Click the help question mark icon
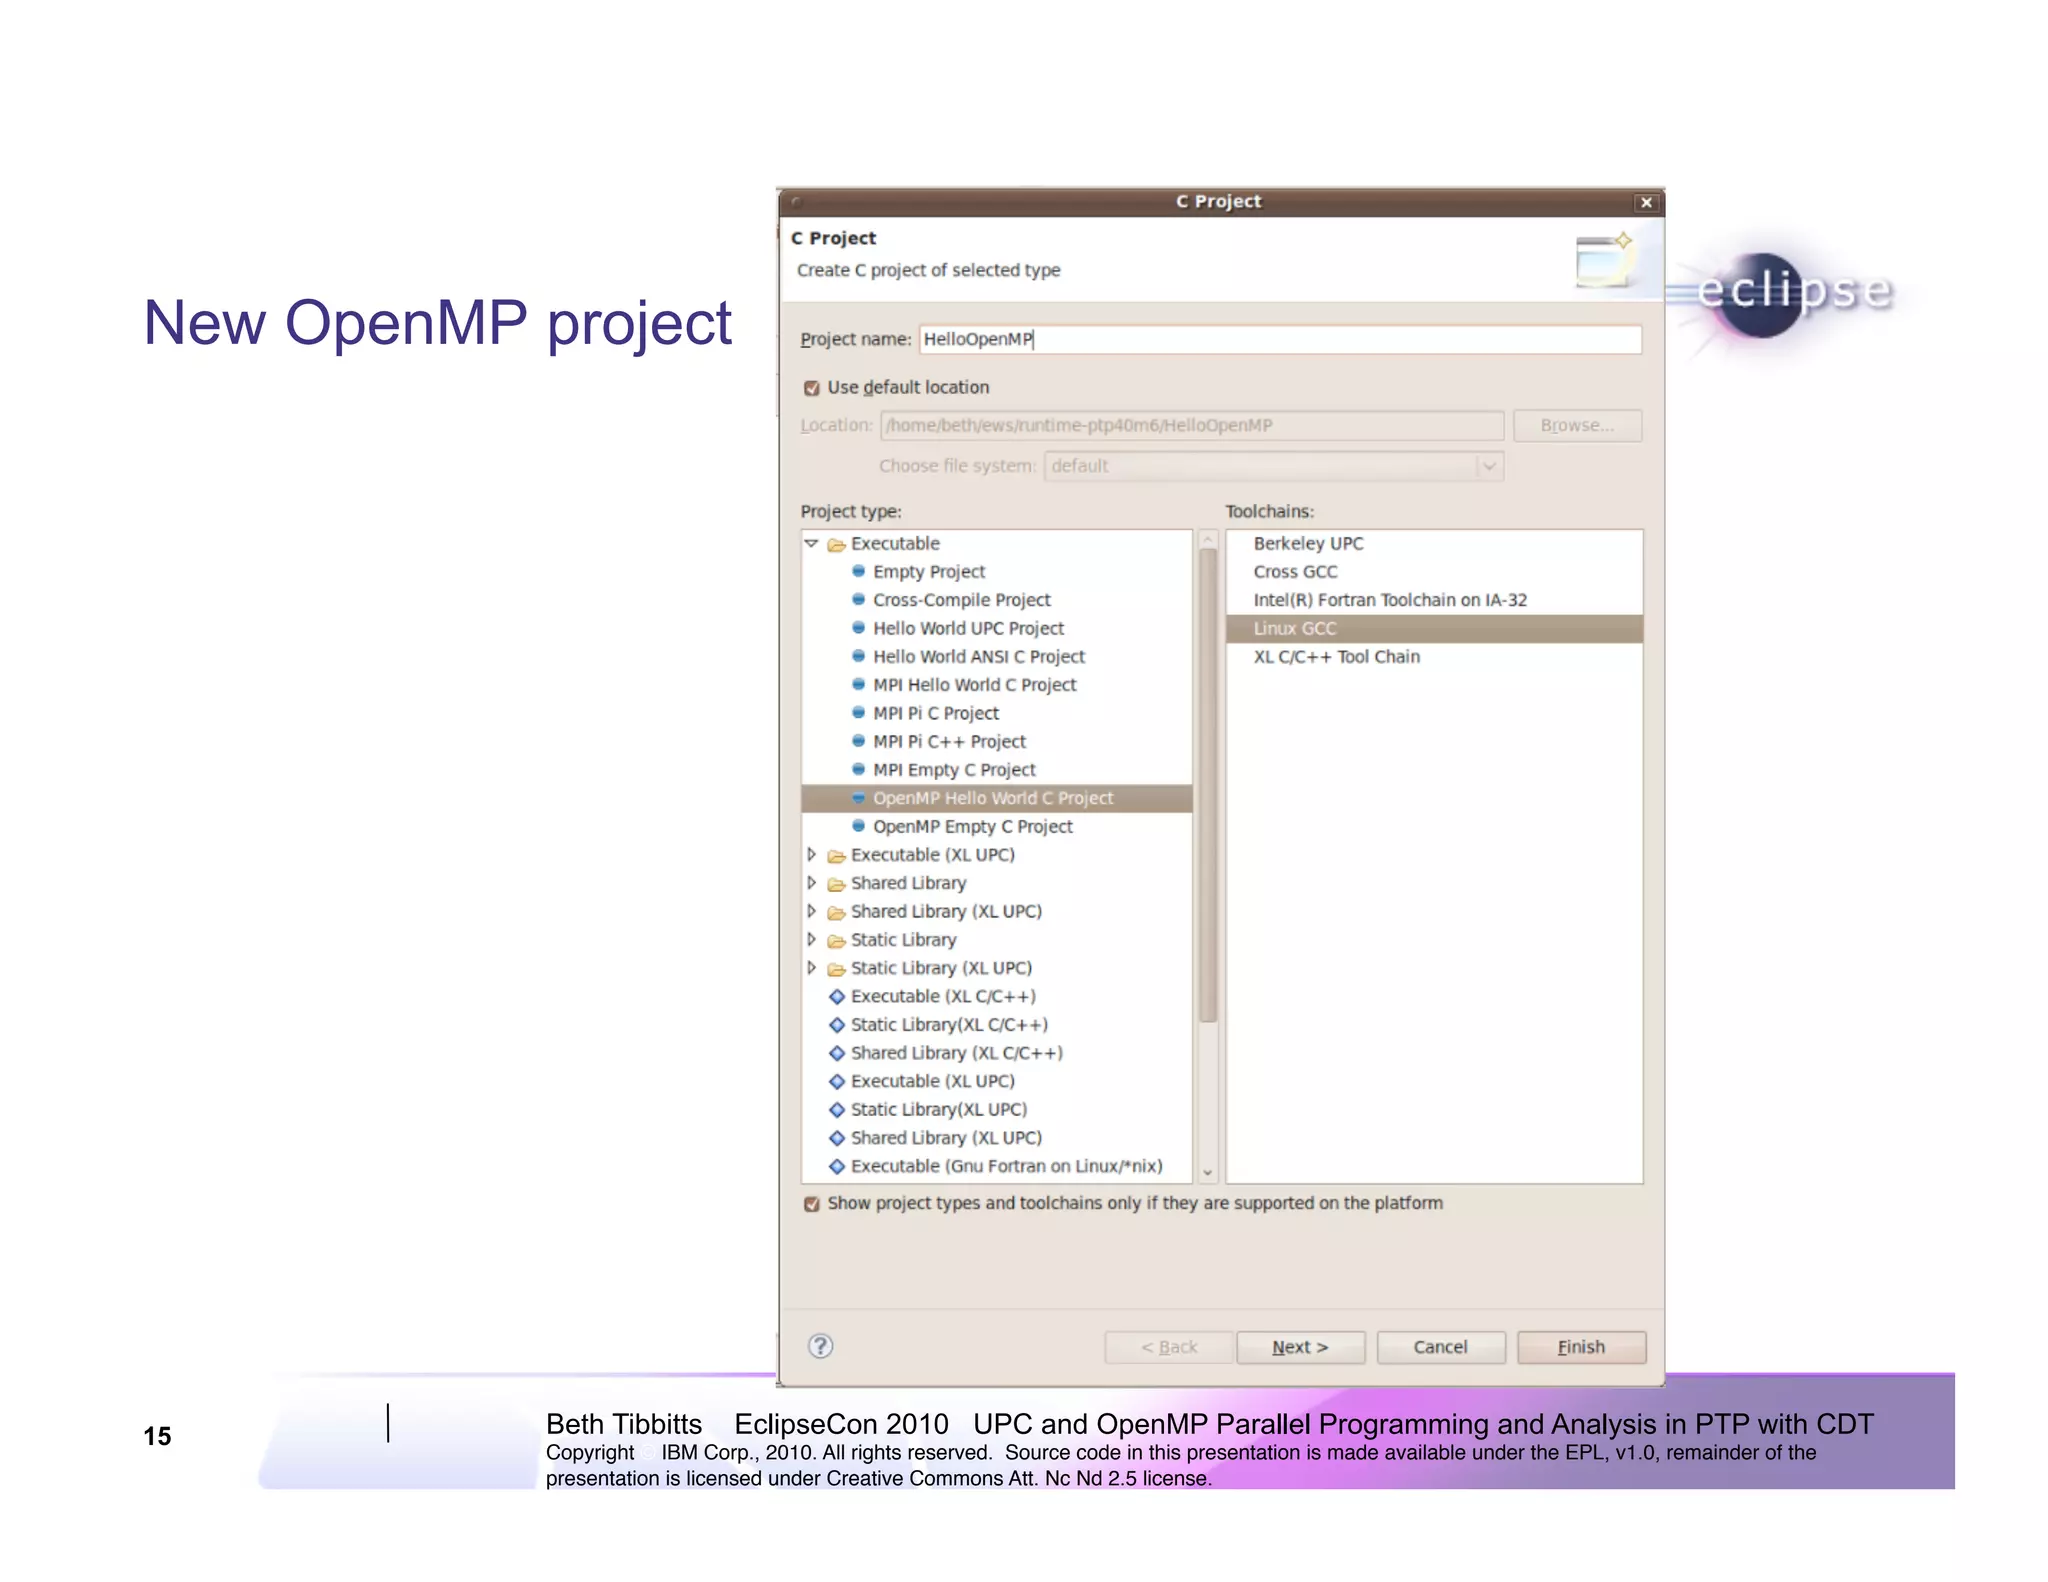 coord(820,1346)
